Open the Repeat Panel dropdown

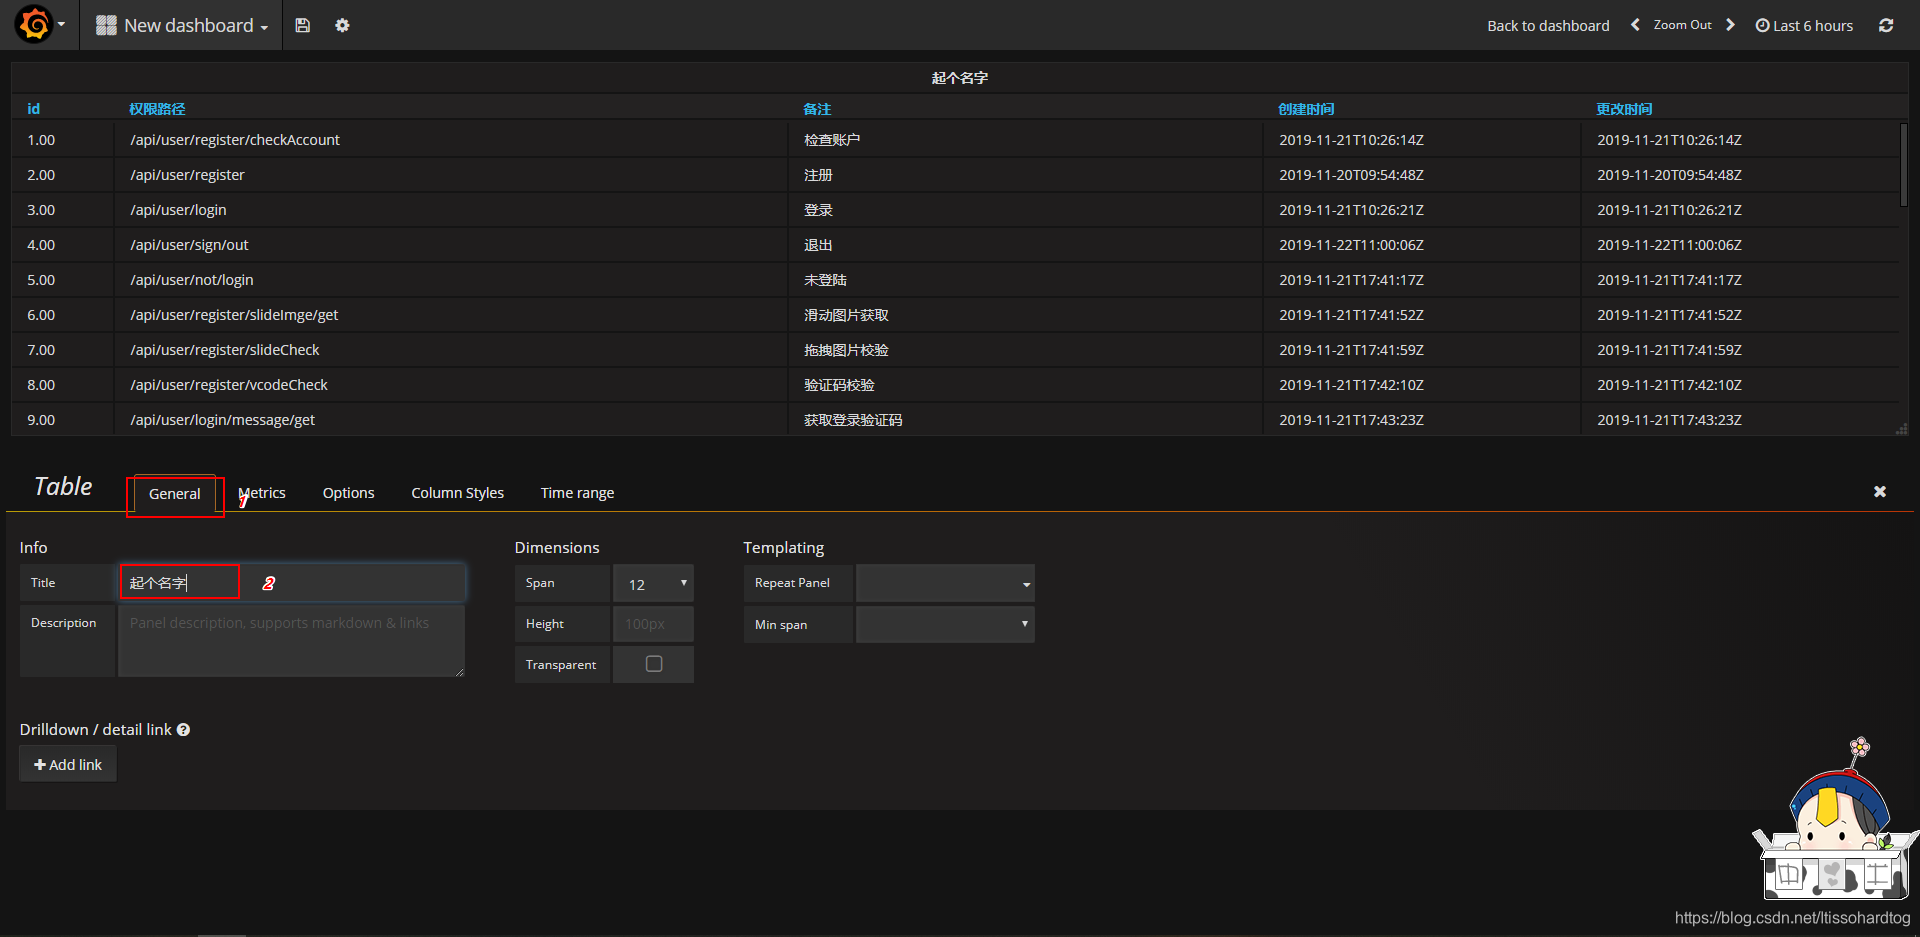coord(945,583)
